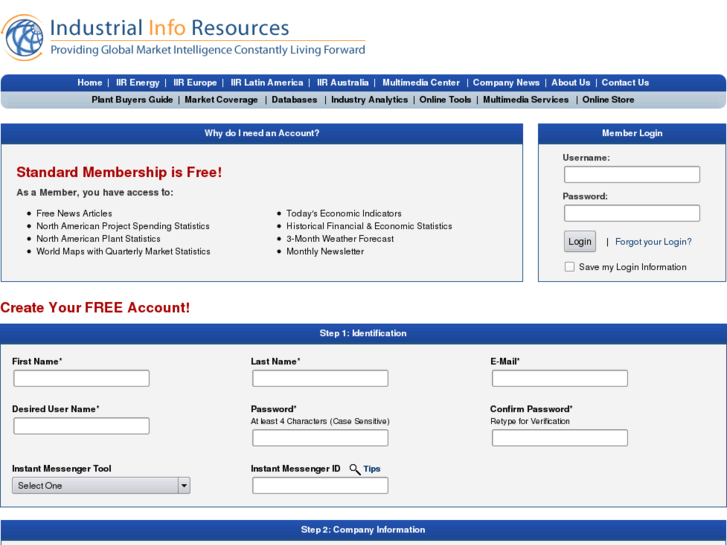Click the Confirm Password field
The image size is (727, 545).
(560, 438)
